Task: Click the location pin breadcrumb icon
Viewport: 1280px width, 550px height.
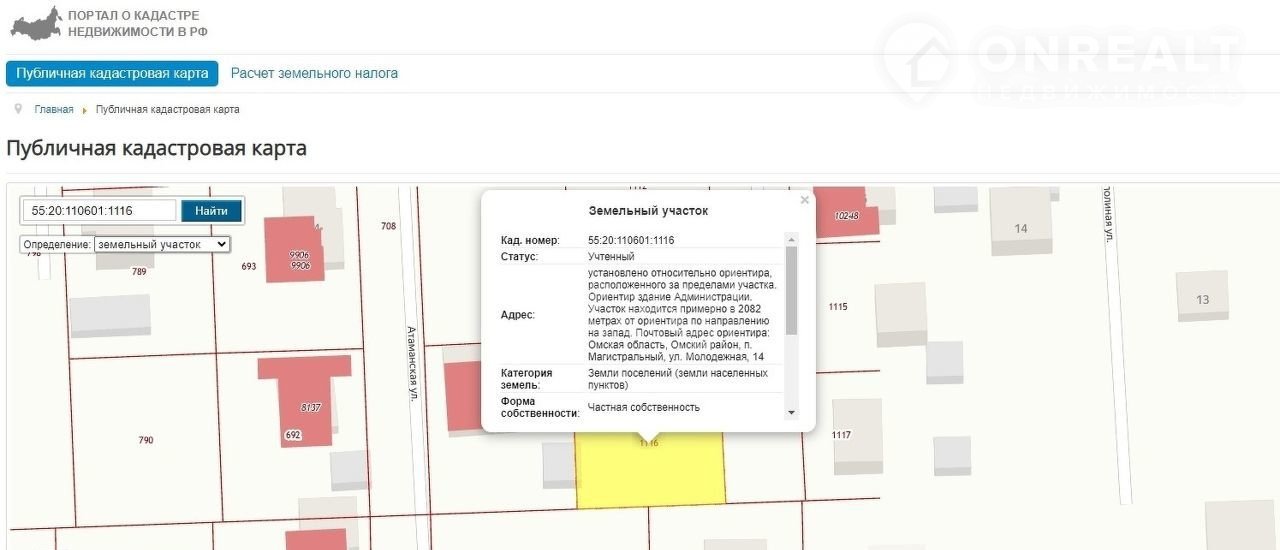Action: pos(19,109)
